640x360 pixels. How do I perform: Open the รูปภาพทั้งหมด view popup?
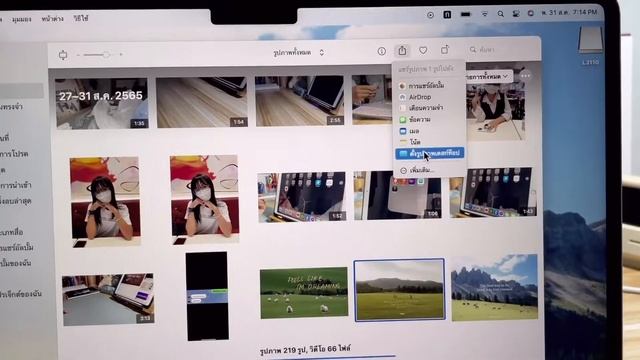(x=299, y=53)
